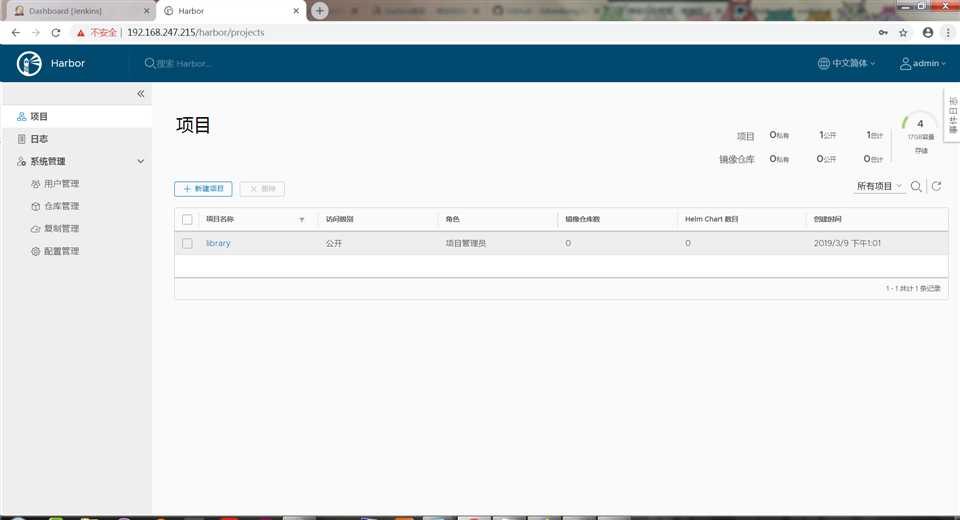Screen dimensions: 960x520
Task: Click the 用户管理 users icon
Action: coord(36,184)
